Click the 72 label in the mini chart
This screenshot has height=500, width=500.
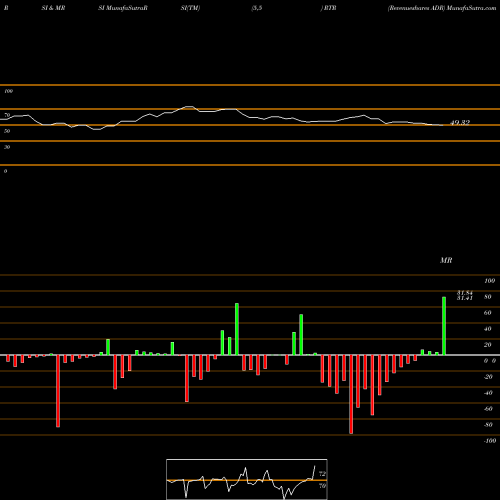point(322,474)
